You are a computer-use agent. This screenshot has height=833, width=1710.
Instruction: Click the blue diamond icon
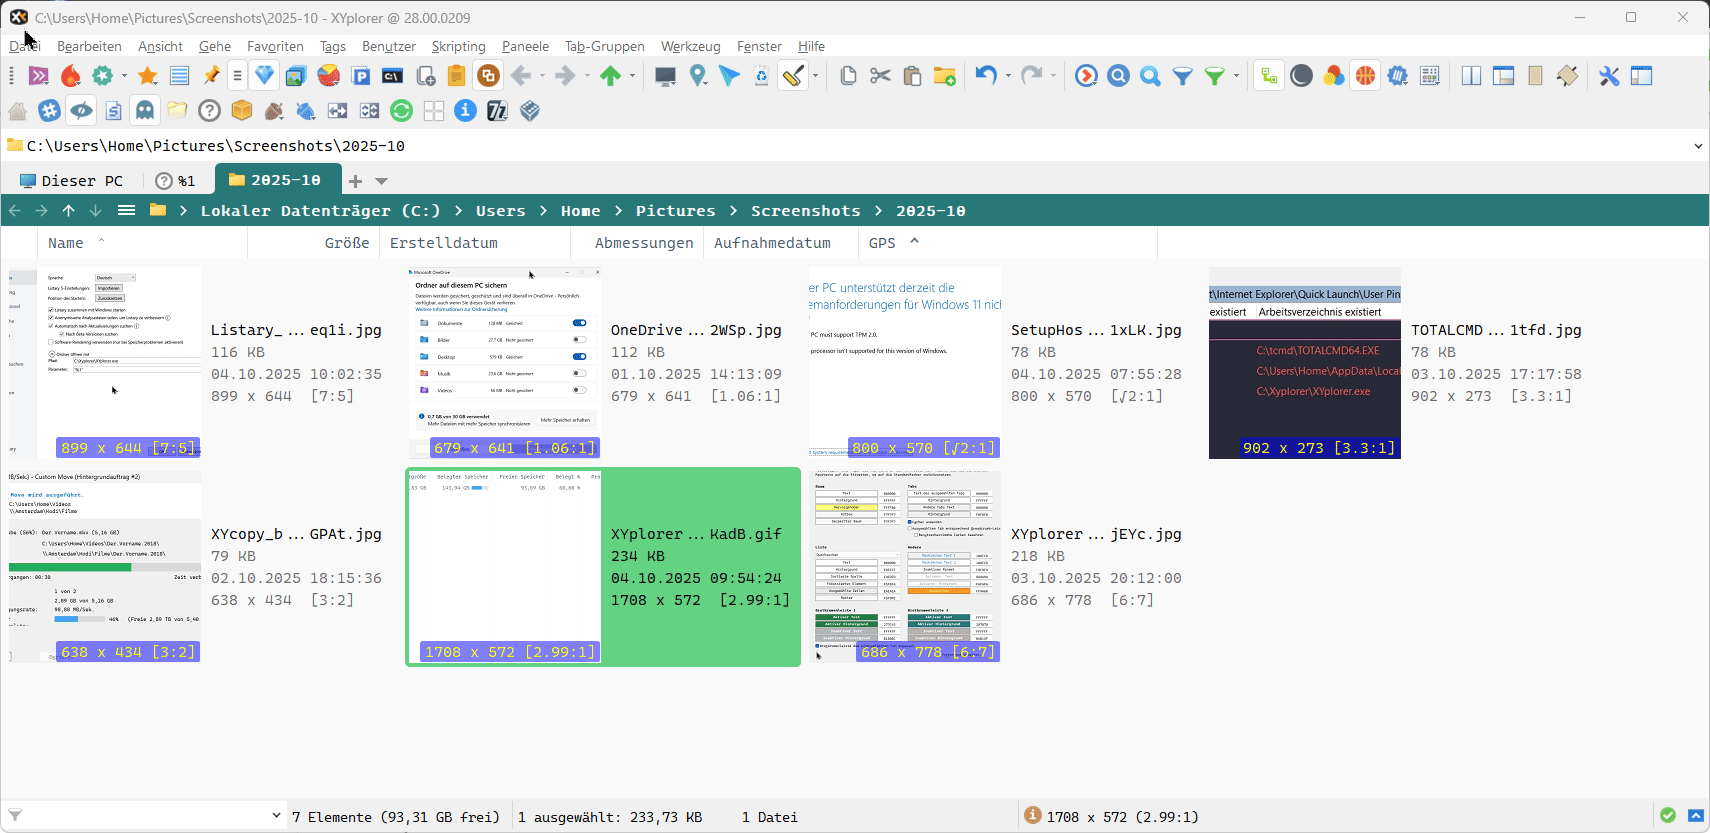click(264, 76)
